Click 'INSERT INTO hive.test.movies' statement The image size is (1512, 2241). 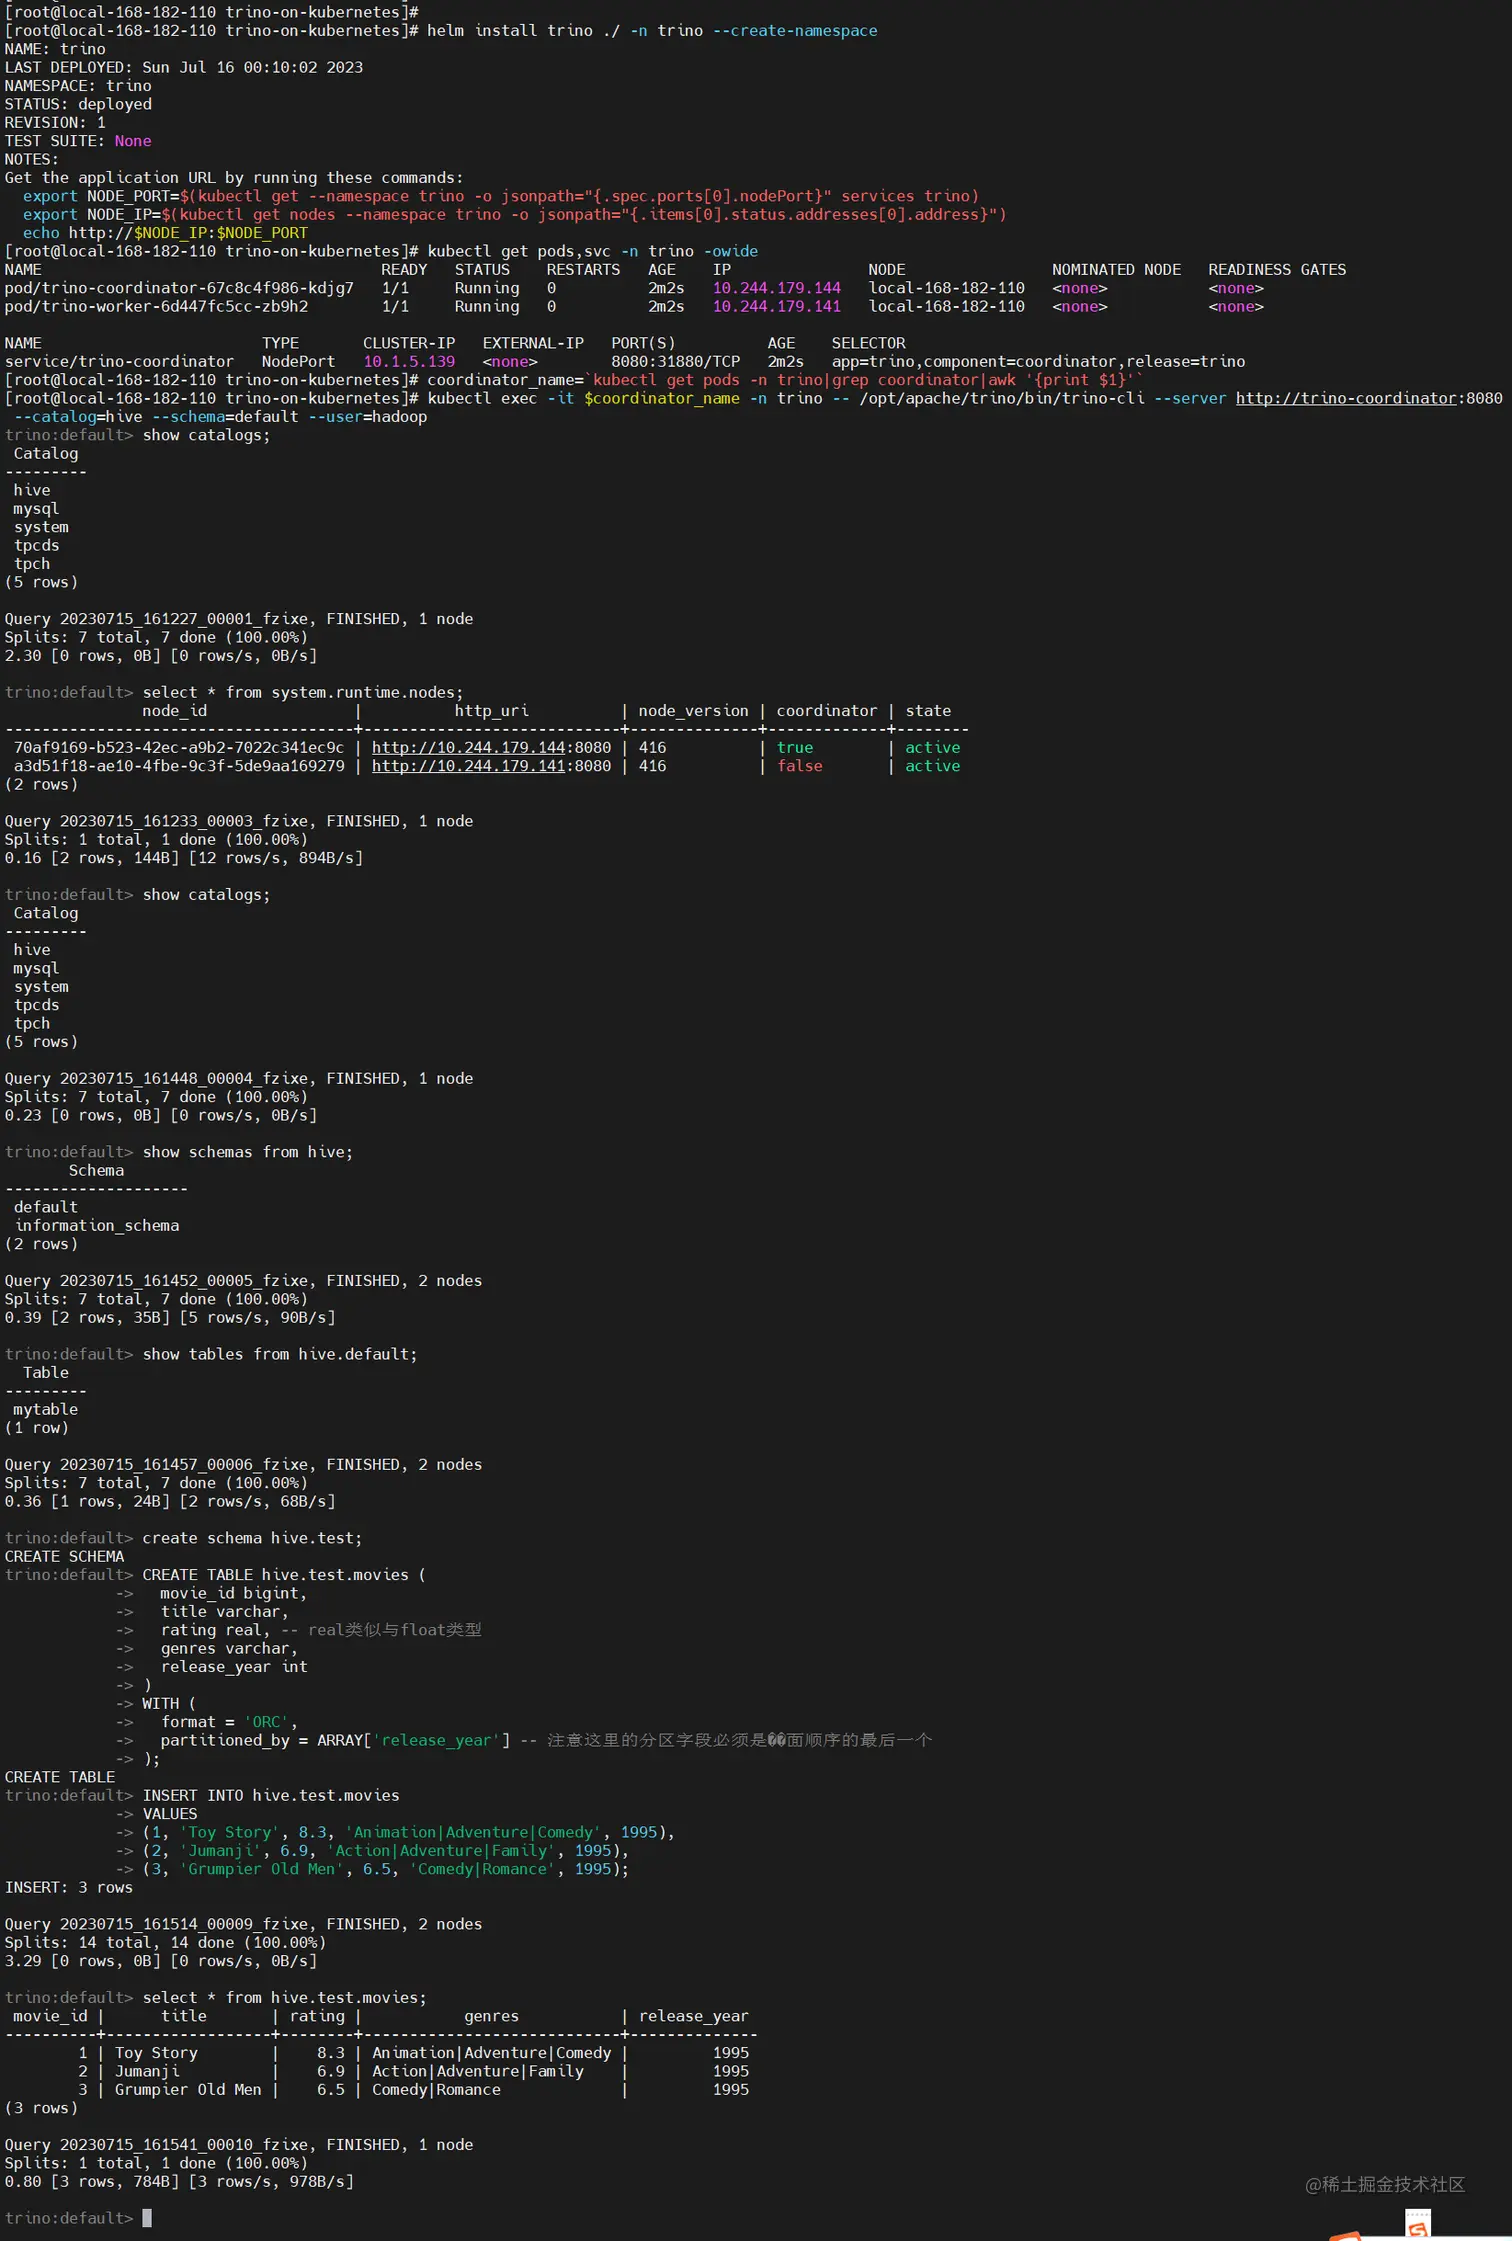(x=271, y=1795)
